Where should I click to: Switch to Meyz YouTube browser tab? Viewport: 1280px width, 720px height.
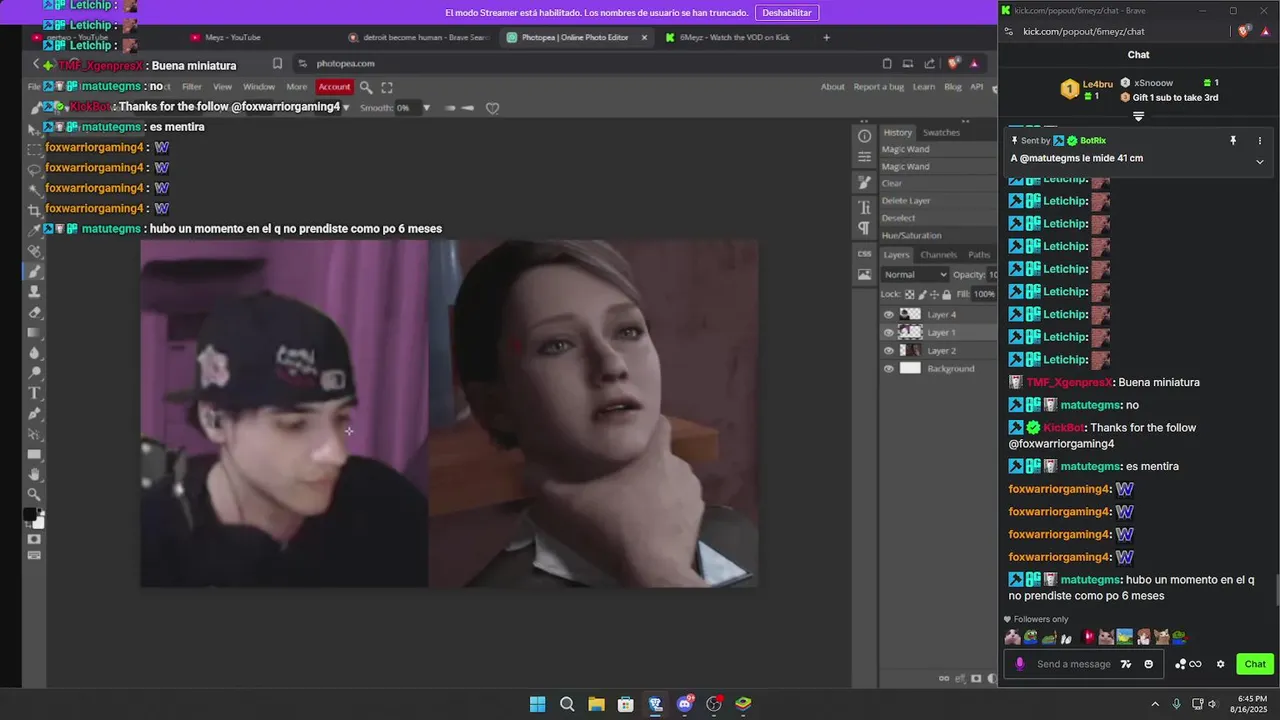(232, 37)
